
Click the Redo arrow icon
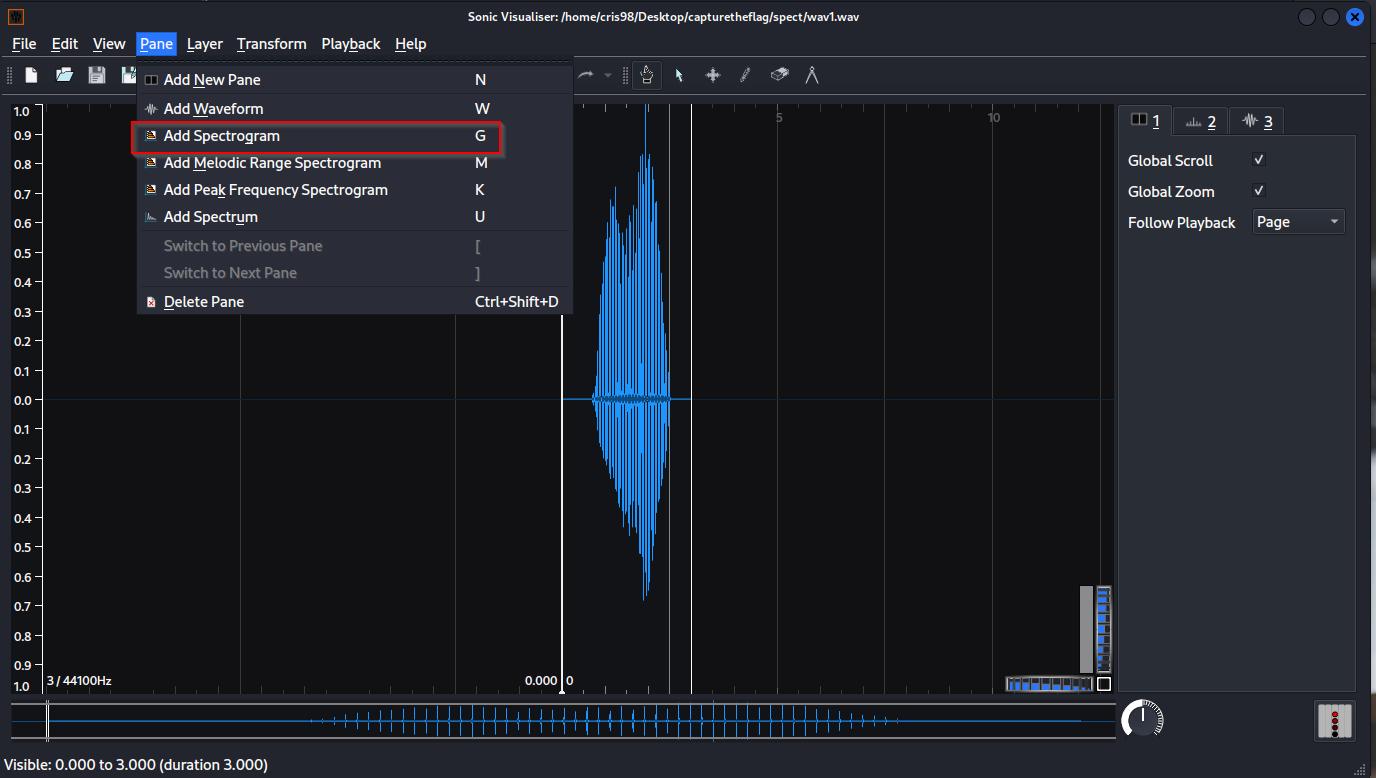[586, 75]
